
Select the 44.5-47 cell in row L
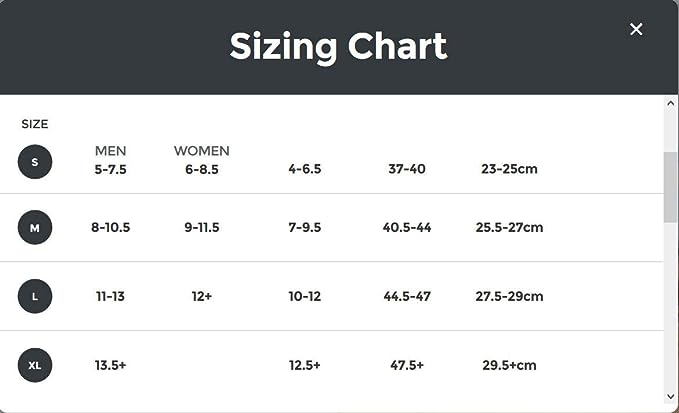tap(406, 296)
